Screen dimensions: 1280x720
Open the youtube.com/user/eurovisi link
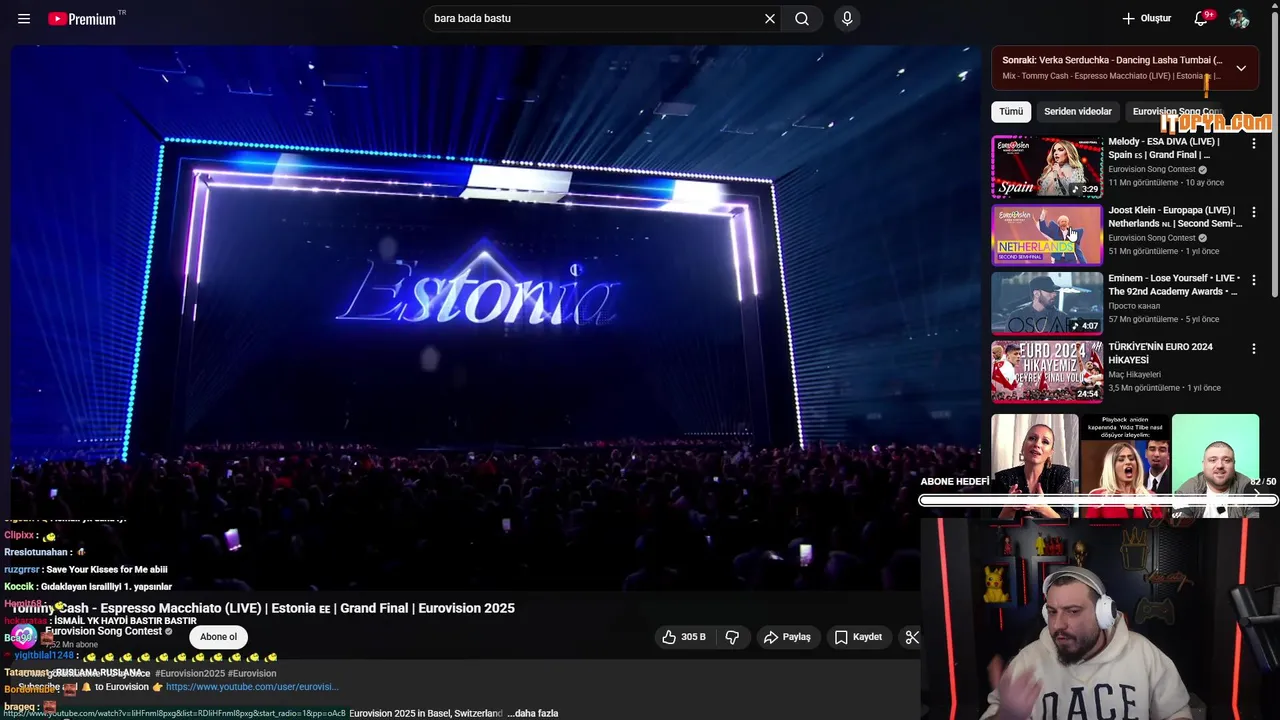(252, 687)
